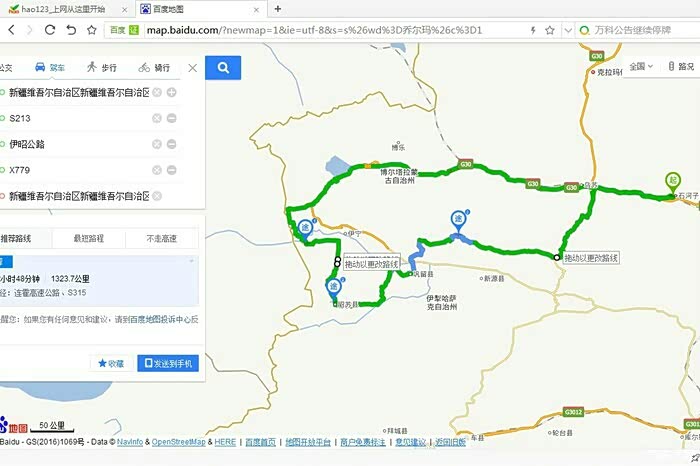
Task: Click the 伊昭公路 waypoint input
Action: [78, 144]
